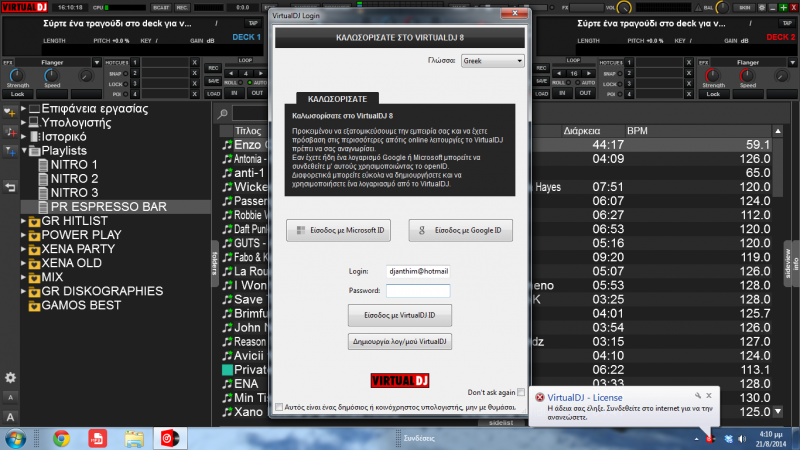
Task: Click the Password input field
Action: tap(418, 291)
